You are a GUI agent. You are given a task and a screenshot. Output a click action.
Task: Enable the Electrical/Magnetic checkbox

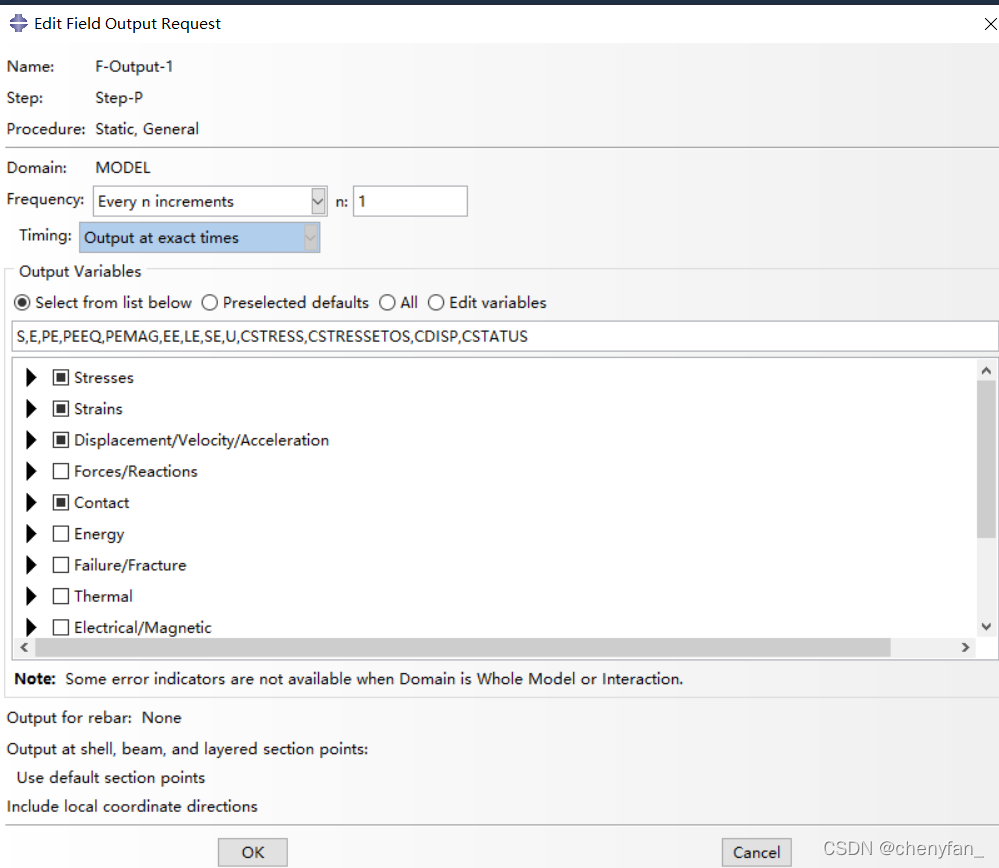tap(61, 628)
